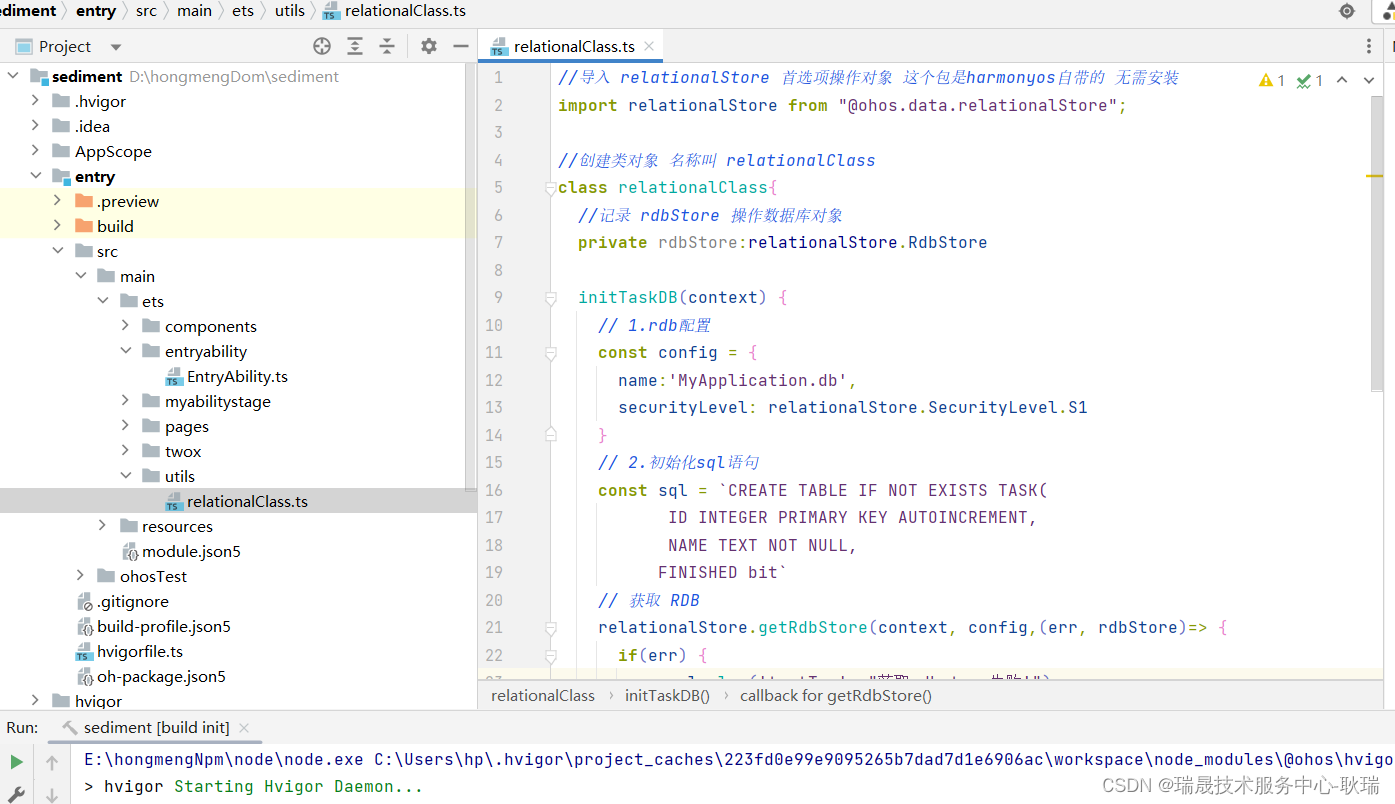Select the twox folder
Viewport: 1395px width, 804px height.
pyautogui.click(x=183, y=451)
